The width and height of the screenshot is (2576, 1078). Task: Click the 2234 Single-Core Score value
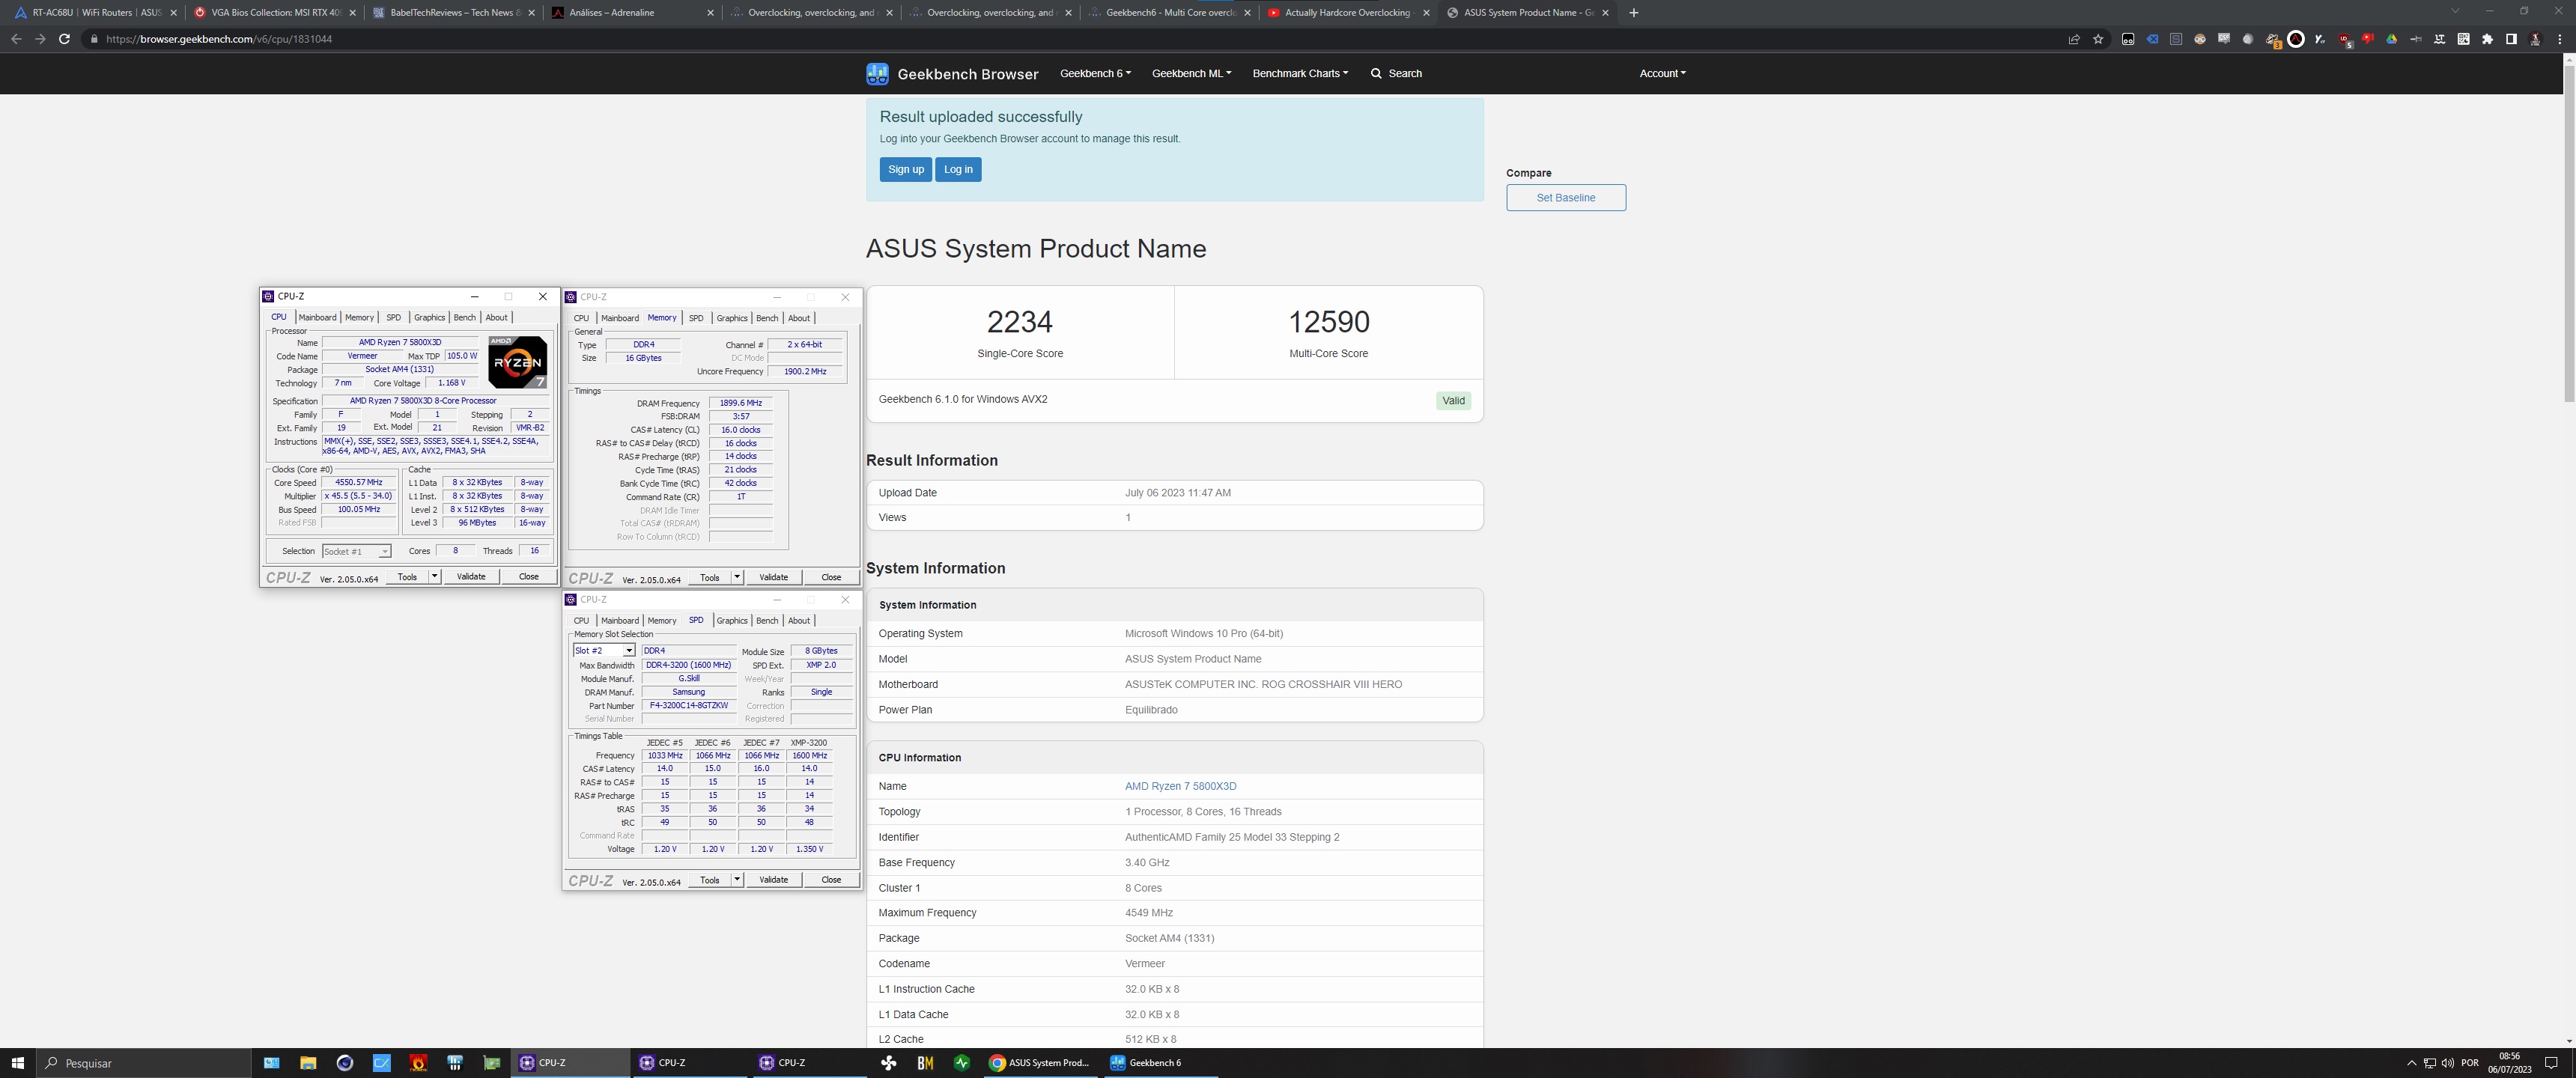[1019, 322]
